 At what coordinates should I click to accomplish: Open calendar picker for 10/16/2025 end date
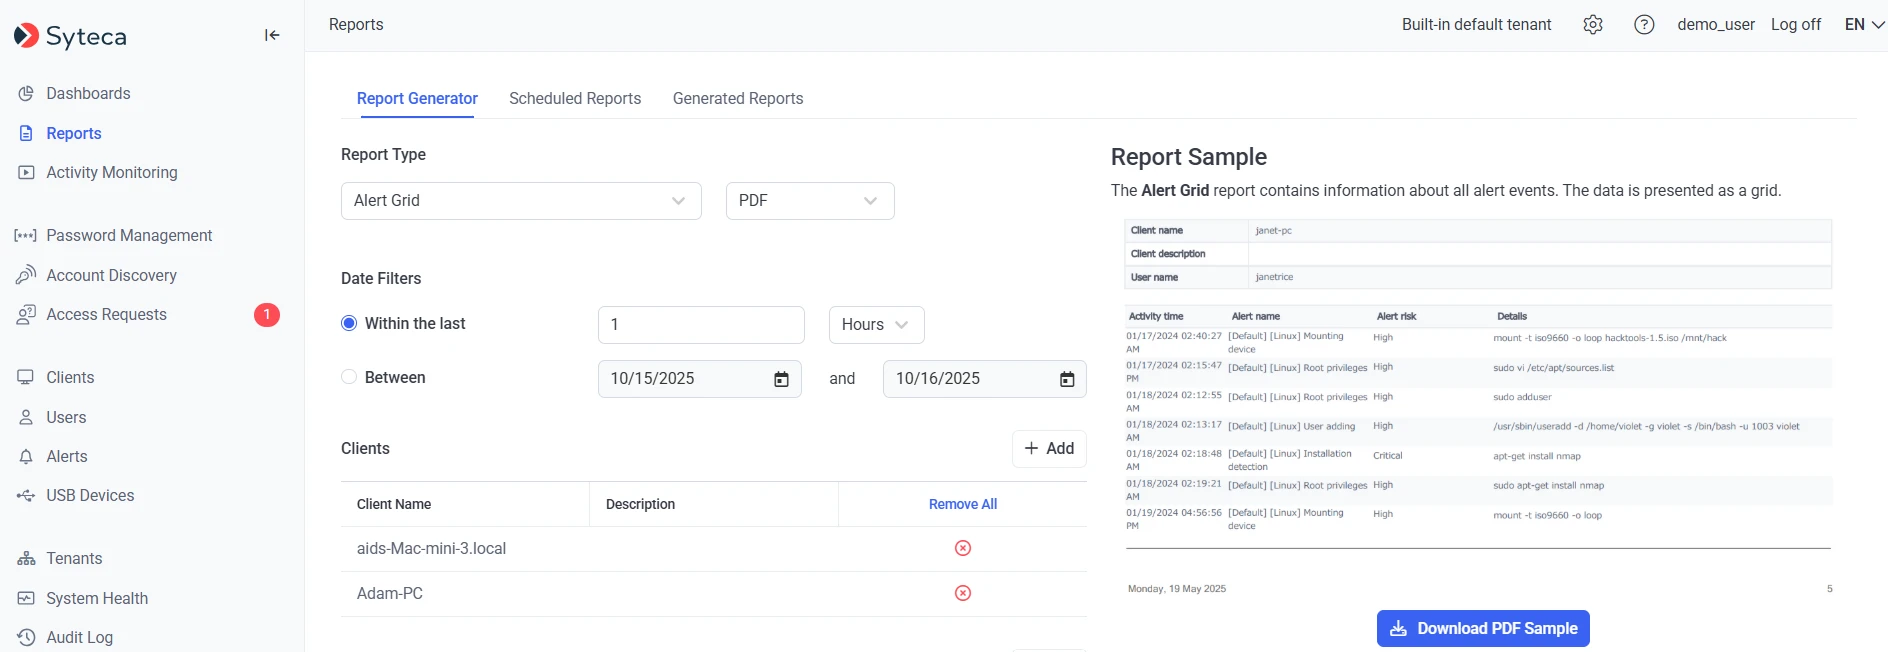1067,379
